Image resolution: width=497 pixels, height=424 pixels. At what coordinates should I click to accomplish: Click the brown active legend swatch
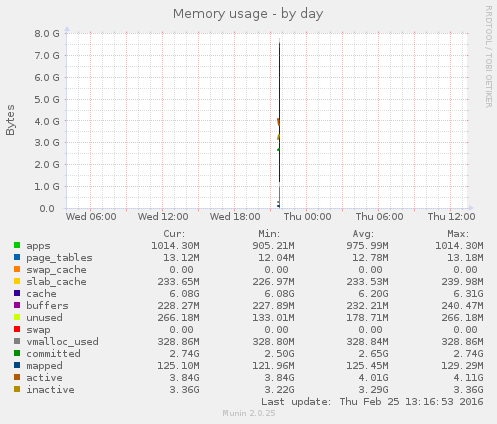[x=17, y=377]
